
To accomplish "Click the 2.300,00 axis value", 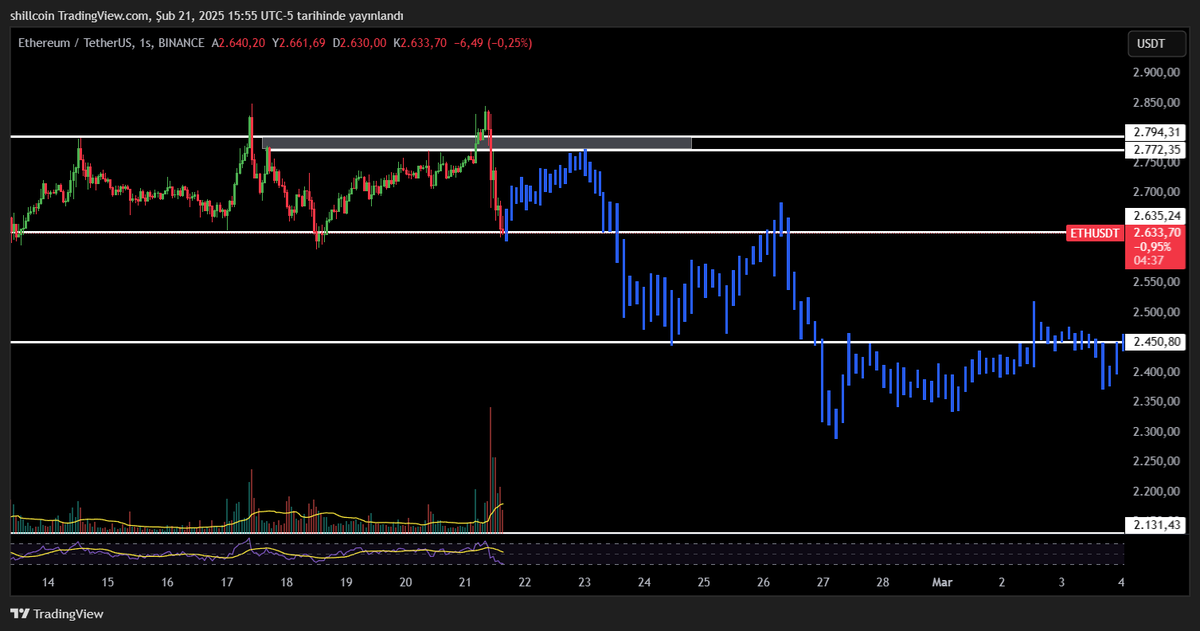I will (1157, 432).
